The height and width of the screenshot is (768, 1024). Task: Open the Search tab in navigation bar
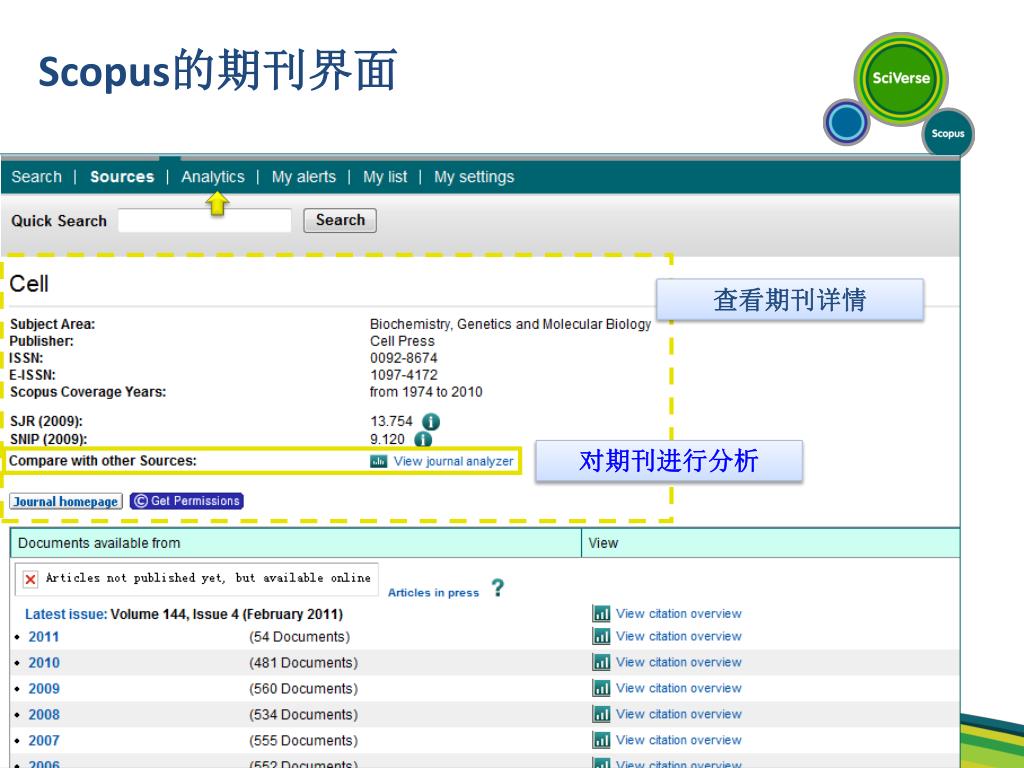point(37,177)
